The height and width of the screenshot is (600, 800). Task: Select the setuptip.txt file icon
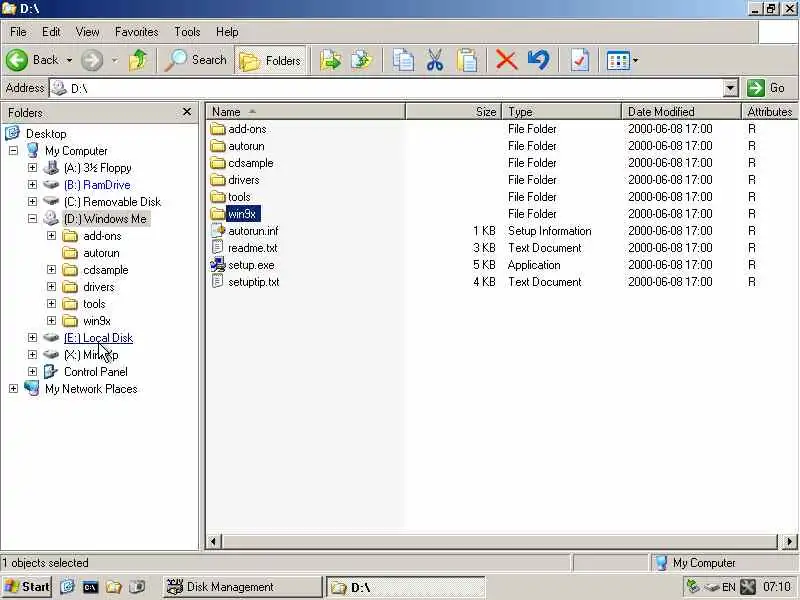[218, 282]
